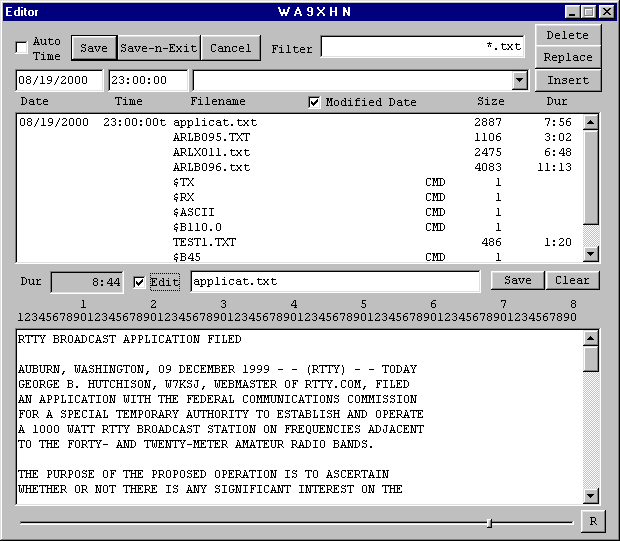Move the bottom horizontal slider thumb

tap(490, 523)
